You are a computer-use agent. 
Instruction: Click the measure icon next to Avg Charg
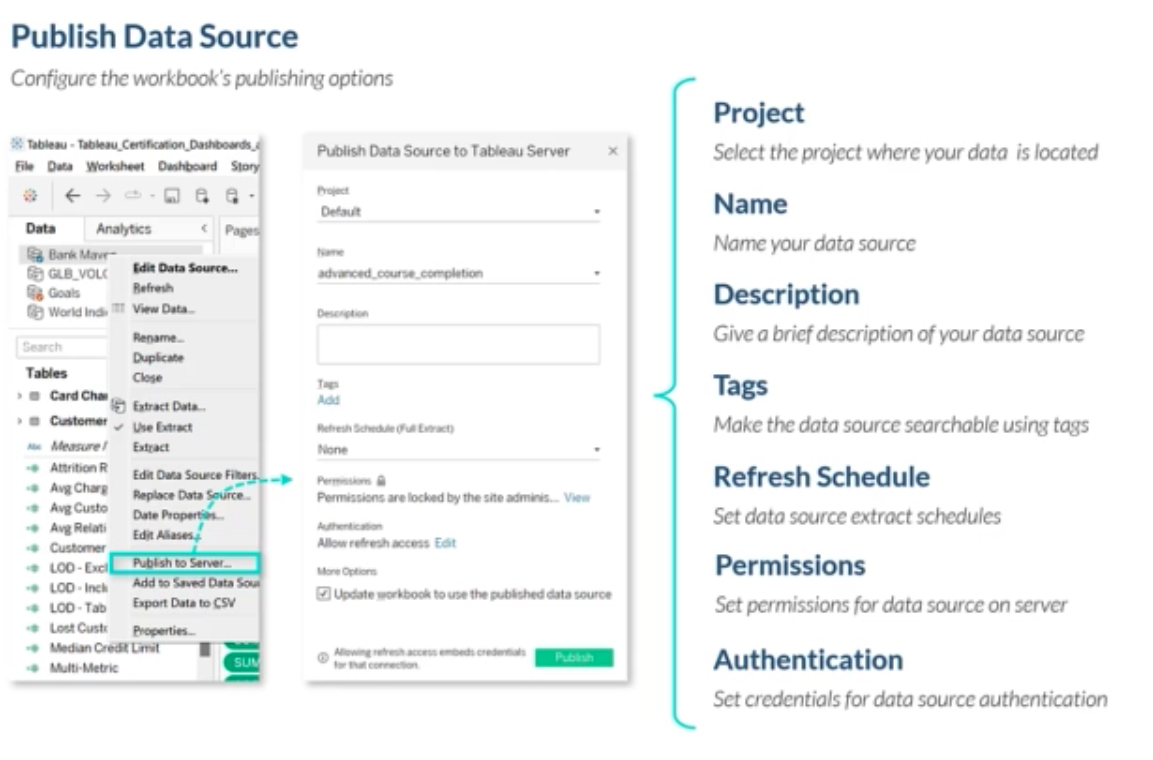[x=33, y=487]
